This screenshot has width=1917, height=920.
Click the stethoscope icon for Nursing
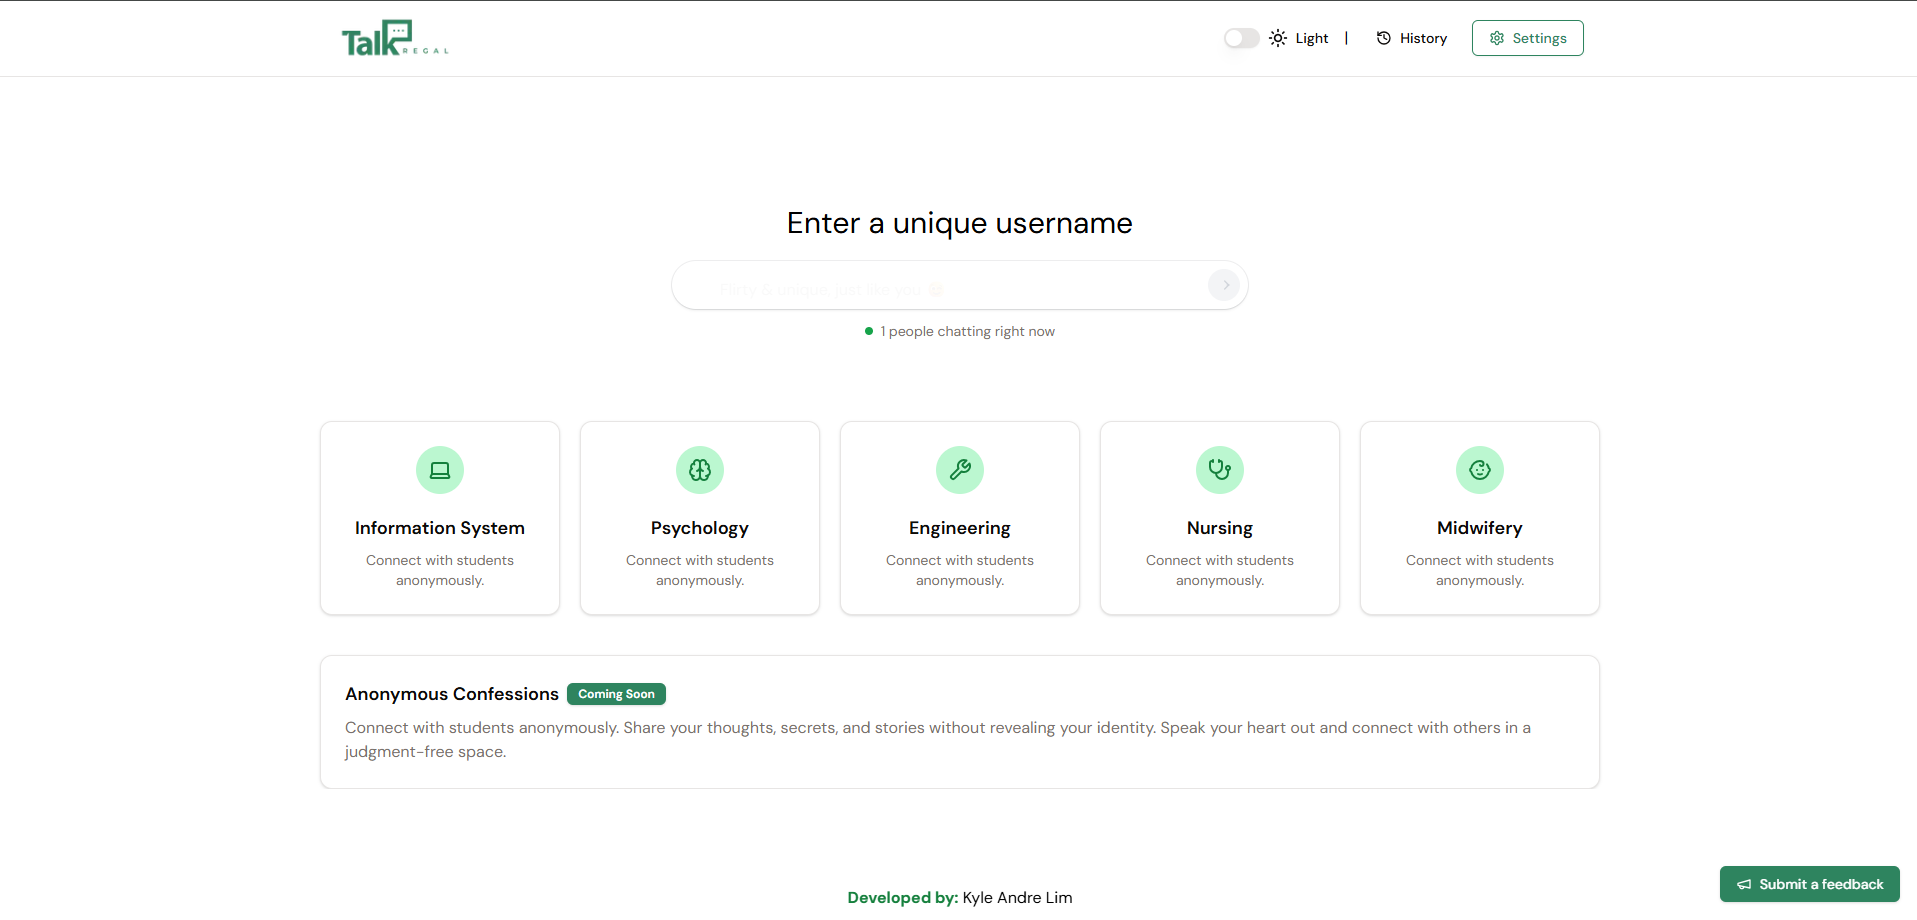[1220, 470]
